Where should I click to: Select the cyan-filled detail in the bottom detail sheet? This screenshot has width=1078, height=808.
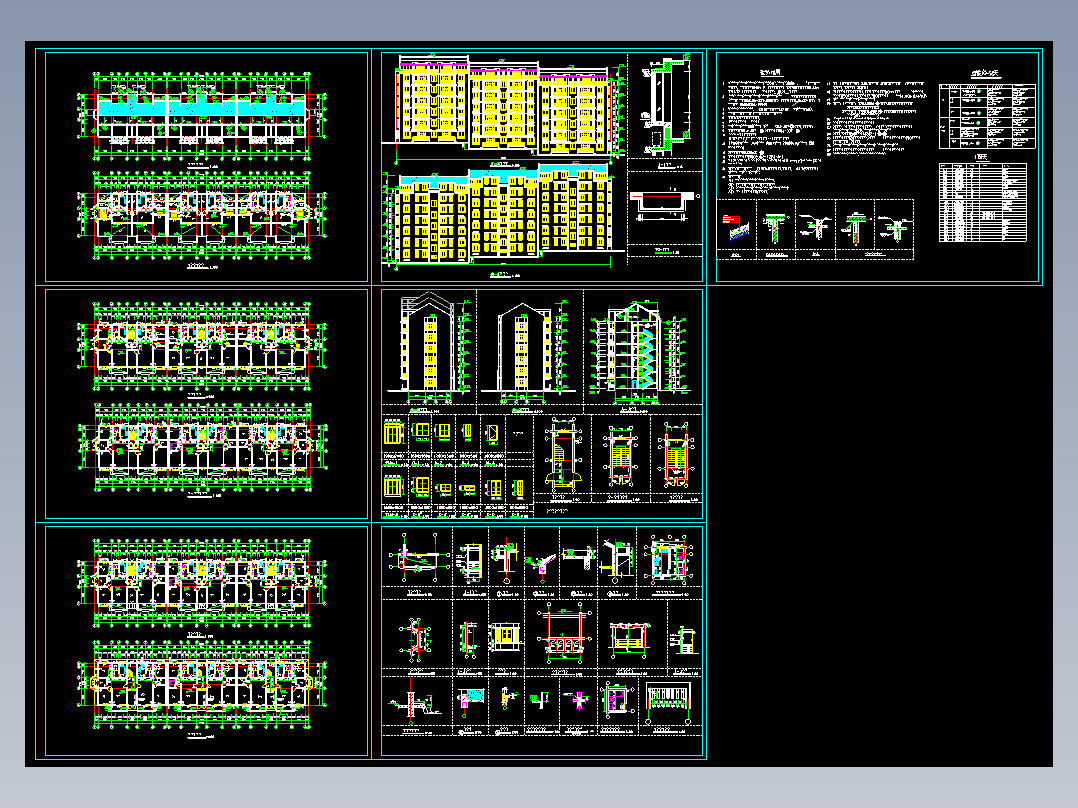[x=471, y=699]
